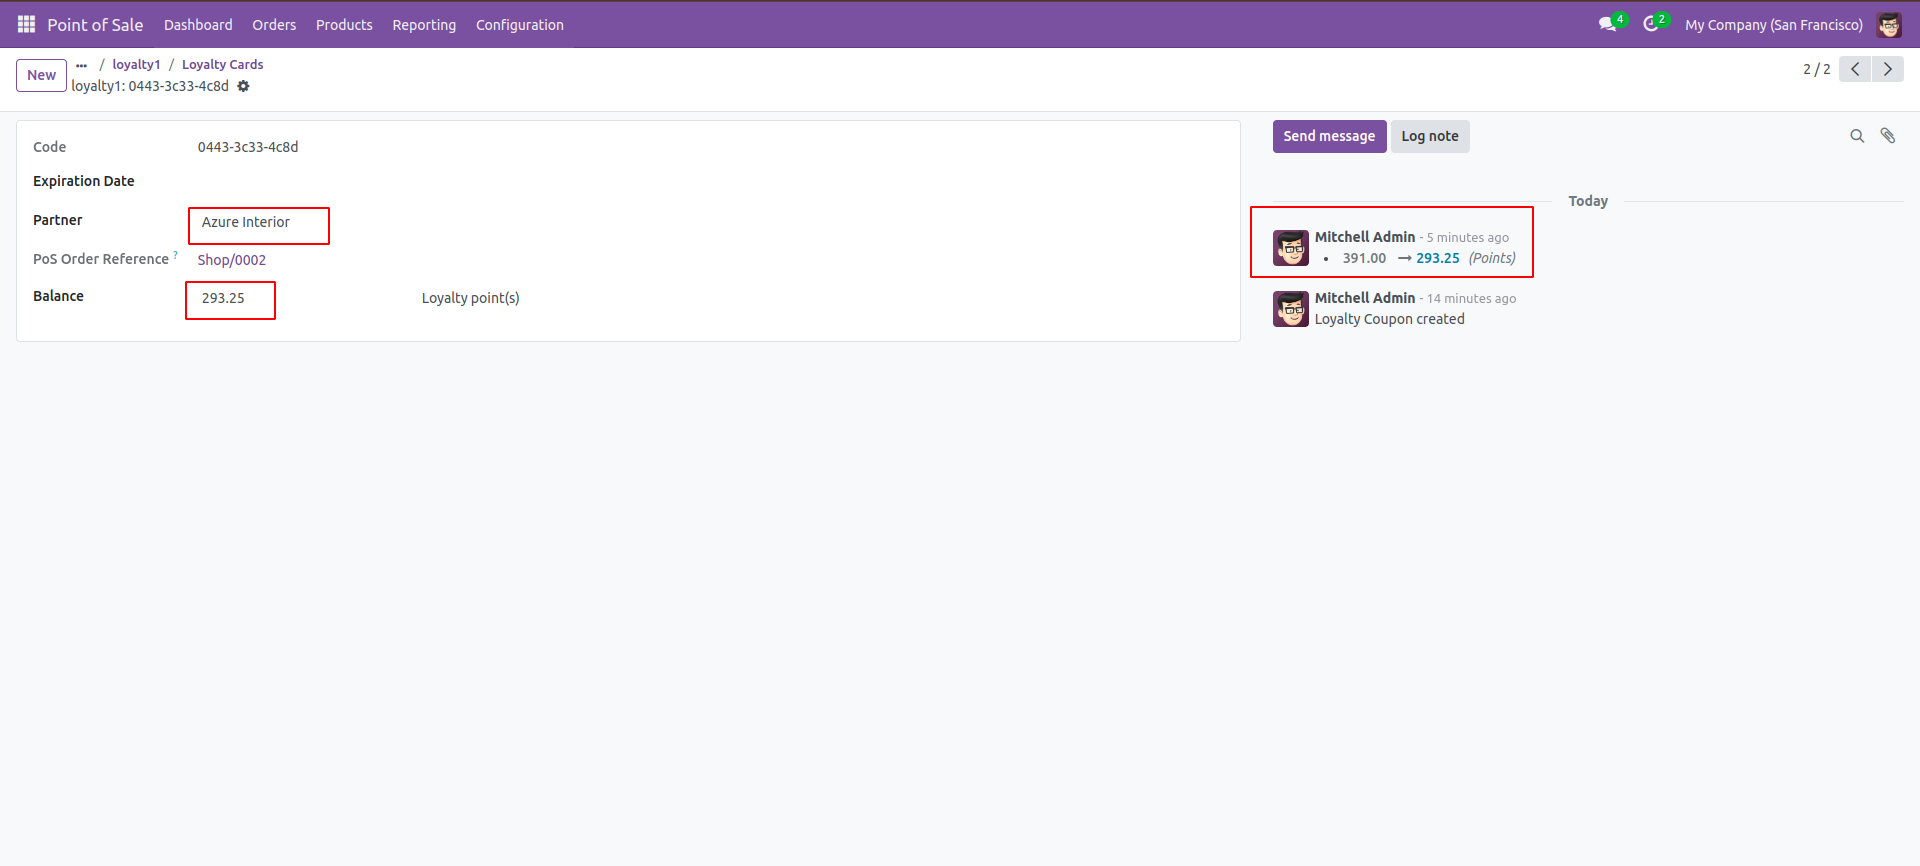This screenshot has height=866, width=1920.
Task: Open the user avatar menu in top bar
Action: click(1889, 24)
